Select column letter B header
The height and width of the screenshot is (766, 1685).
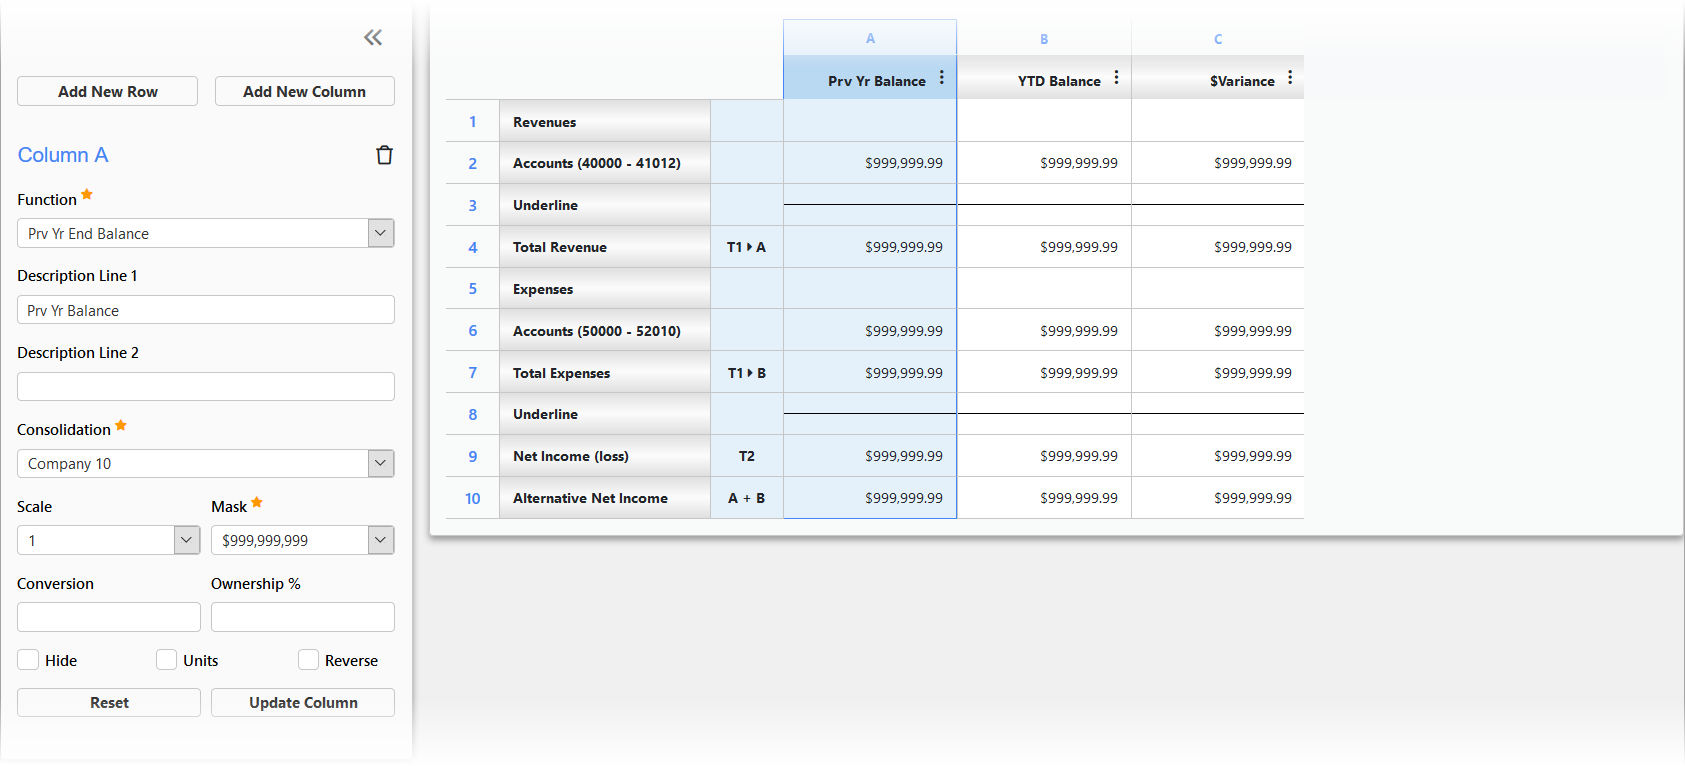click(1044, 39)
